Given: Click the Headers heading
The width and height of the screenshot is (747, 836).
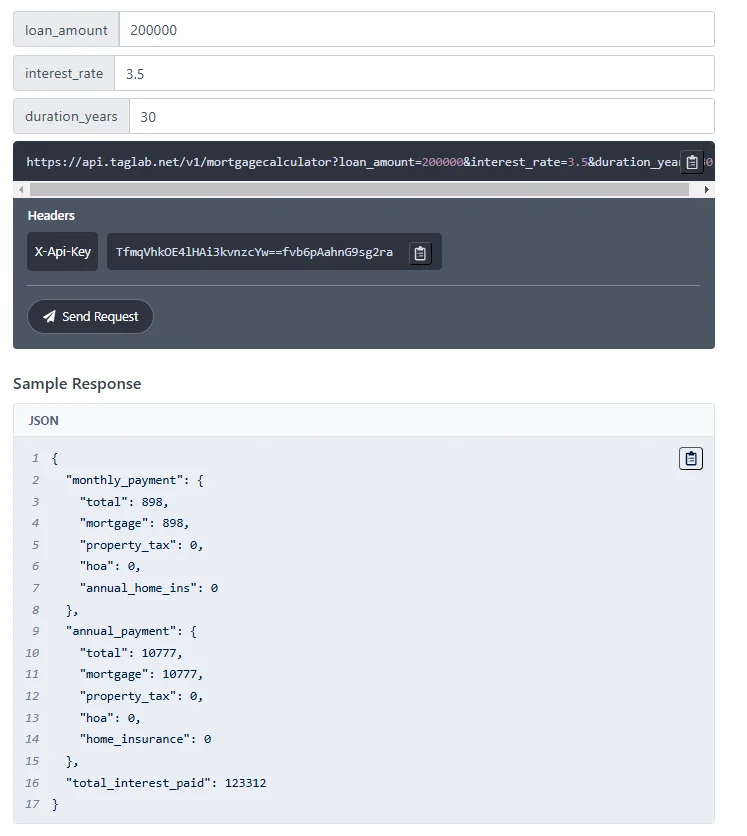Looking at the screenshot, I should pos(51,215).
